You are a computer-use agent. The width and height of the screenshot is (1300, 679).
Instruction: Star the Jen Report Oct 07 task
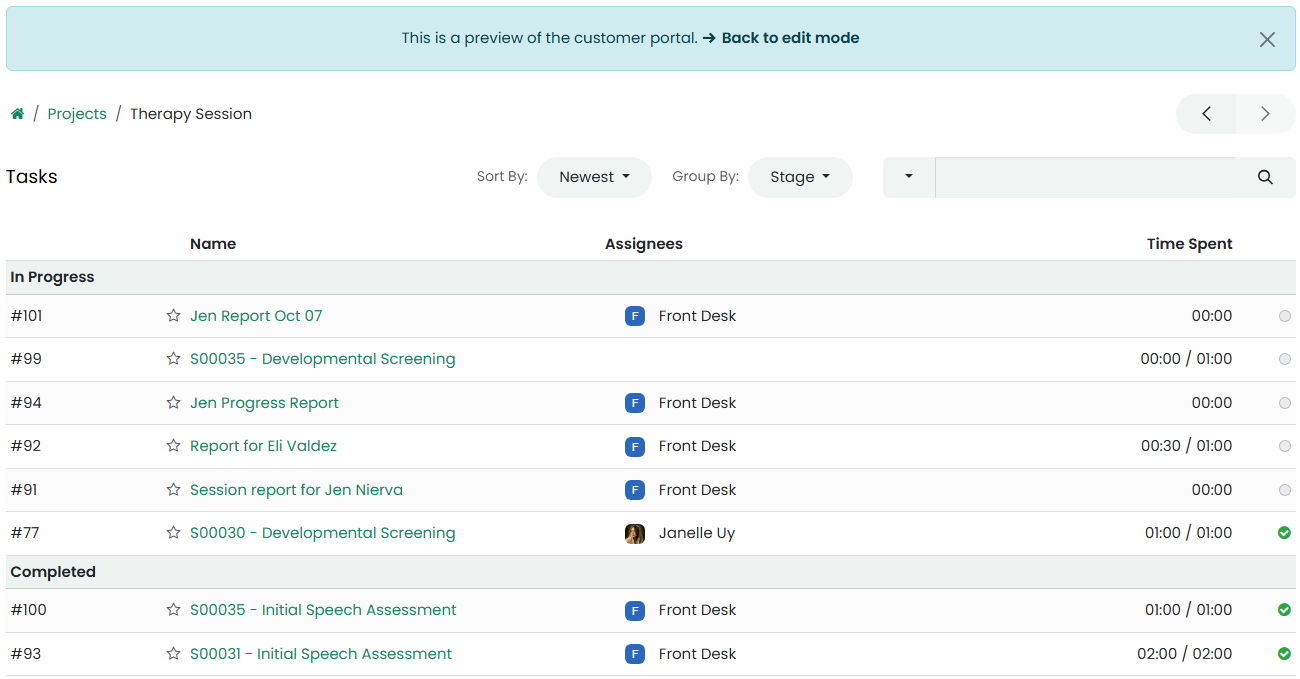click(173, 316)
